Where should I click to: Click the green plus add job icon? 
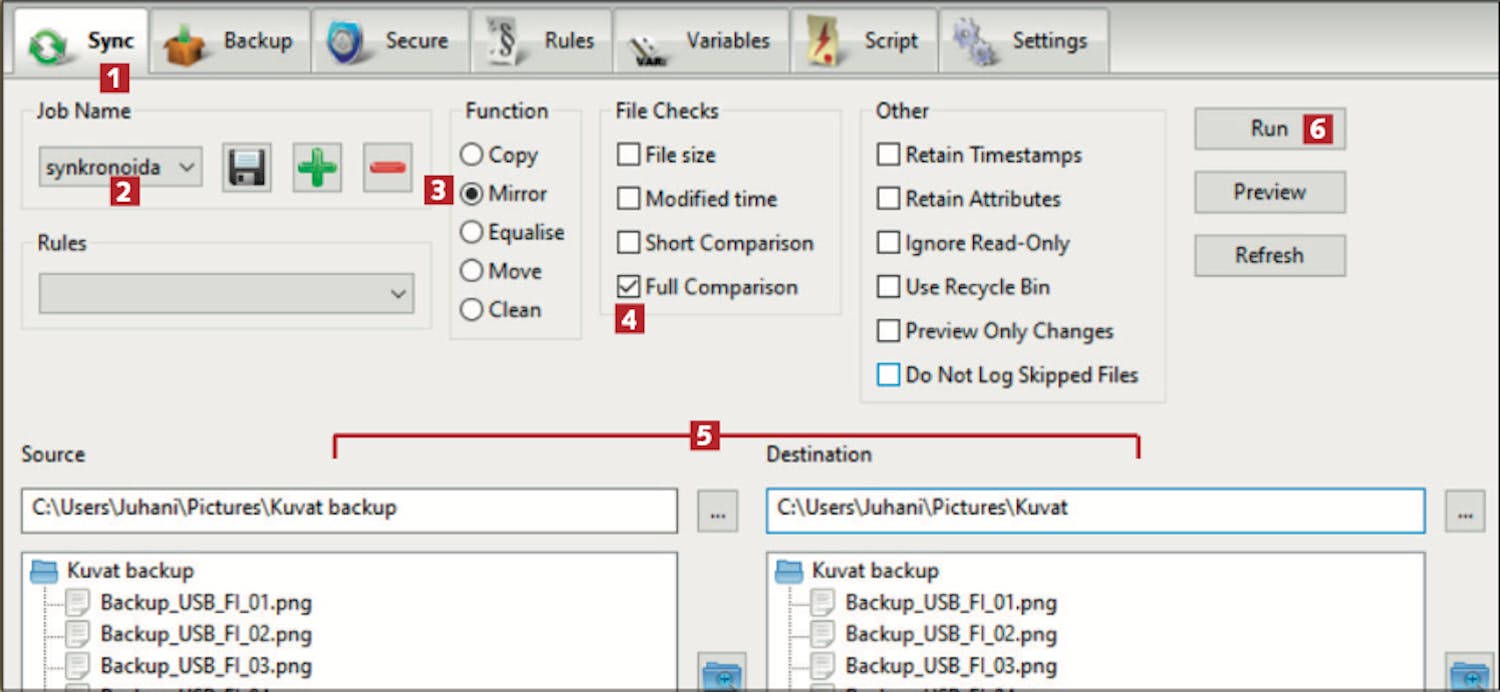(317, 168)
